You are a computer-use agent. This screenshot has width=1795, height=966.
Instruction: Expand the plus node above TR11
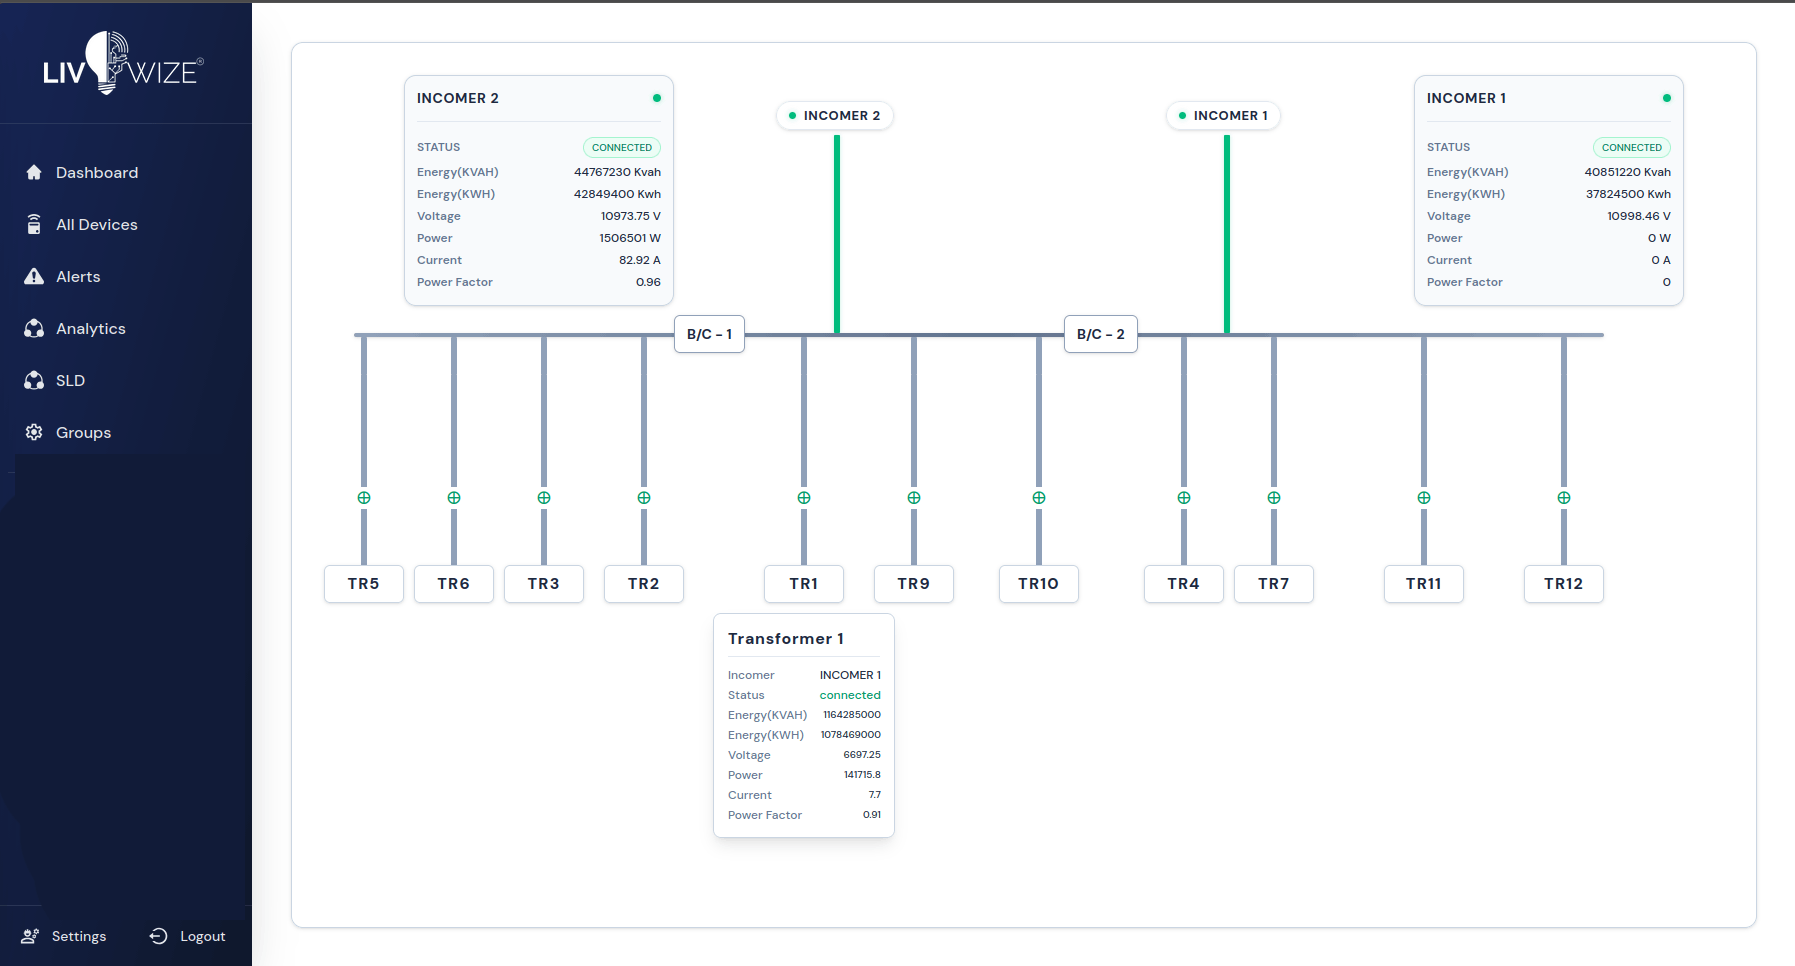[x=1424, y=497]
